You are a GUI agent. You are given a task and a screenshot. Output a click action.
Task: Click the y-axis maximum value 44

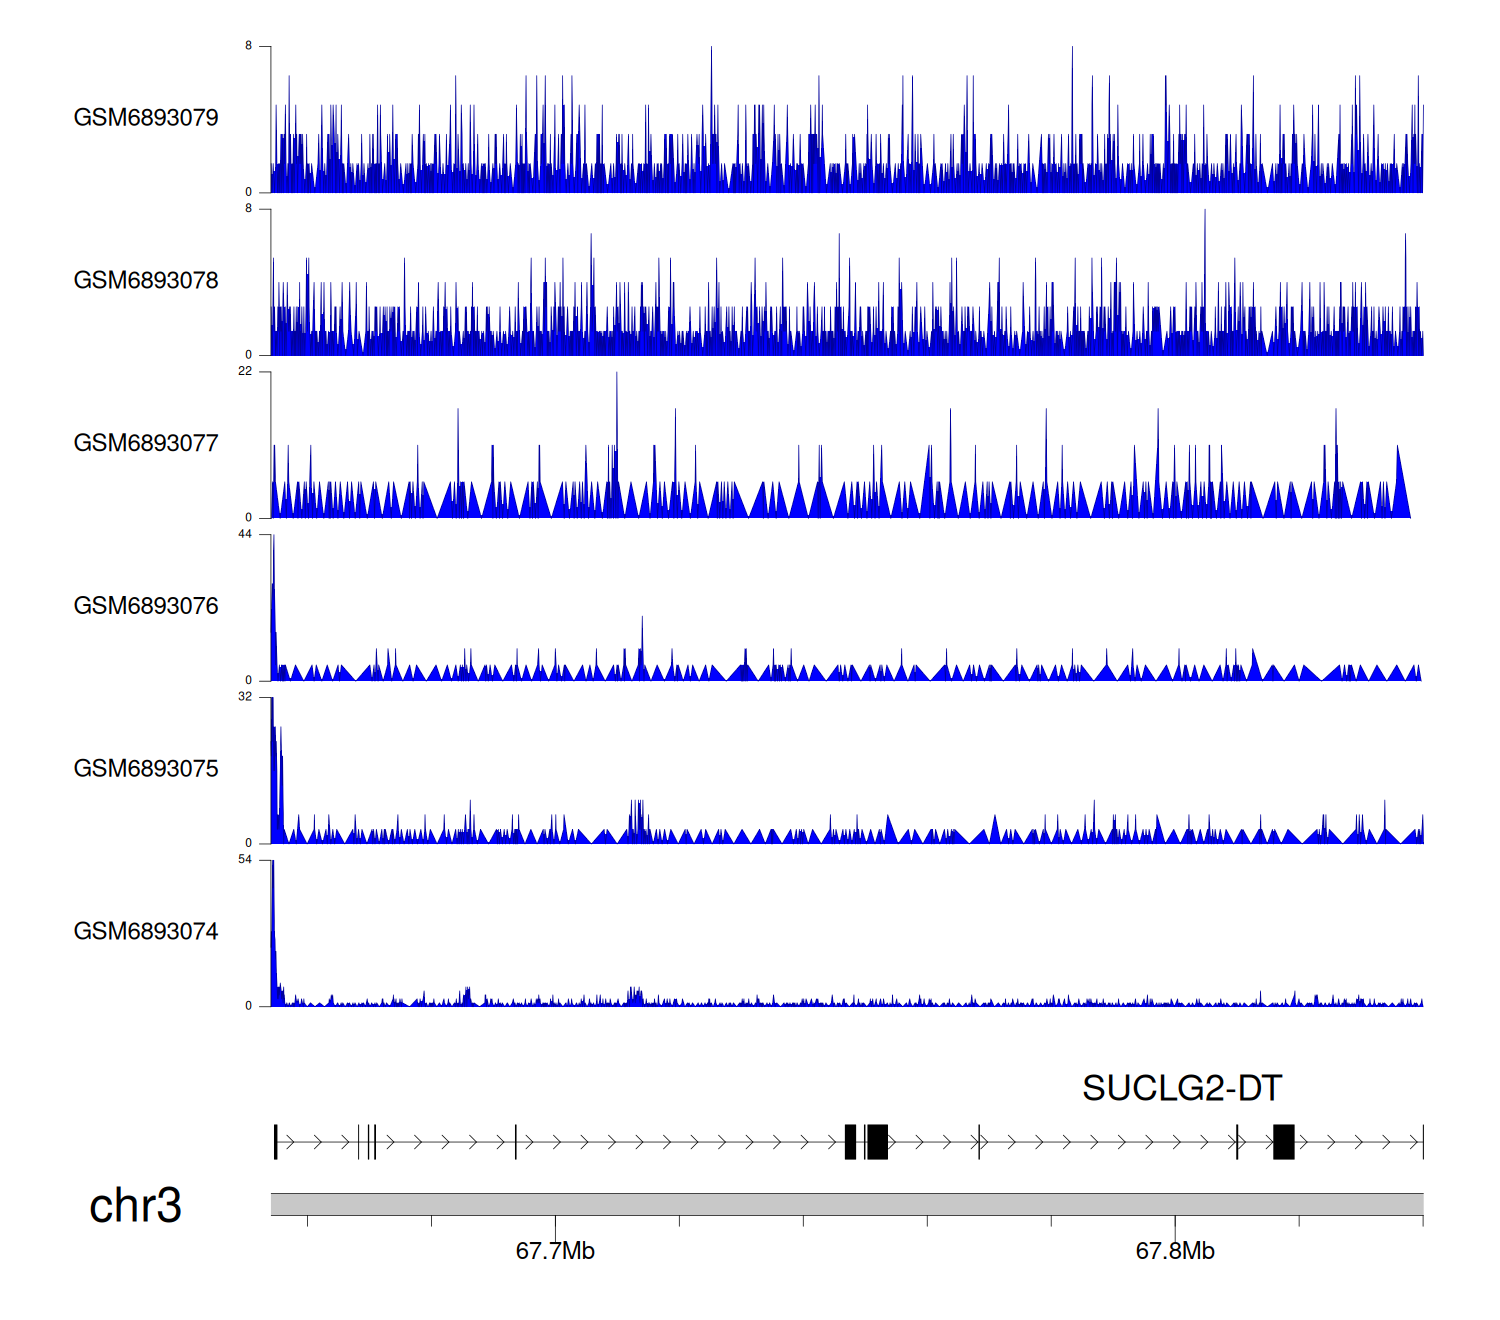[x=245, y=534]
